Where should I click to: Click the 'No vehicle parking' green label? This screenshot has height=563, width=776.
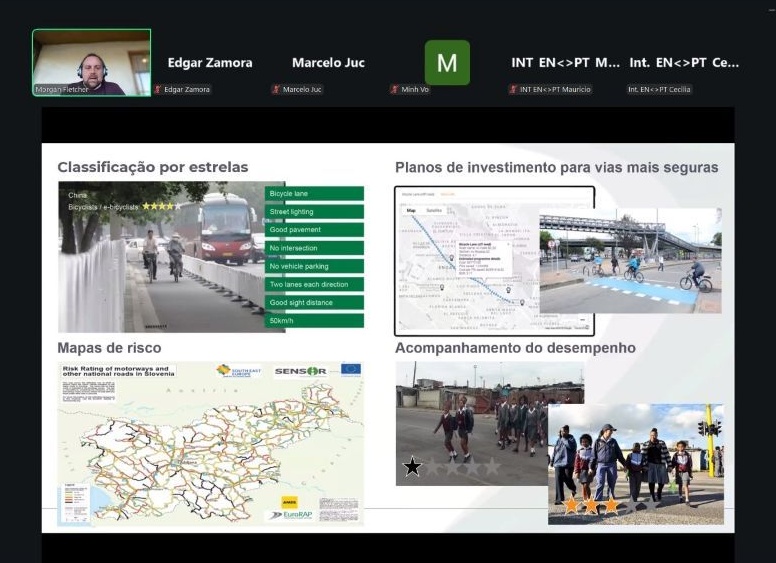pyautogui.click(x=314, y=266)
